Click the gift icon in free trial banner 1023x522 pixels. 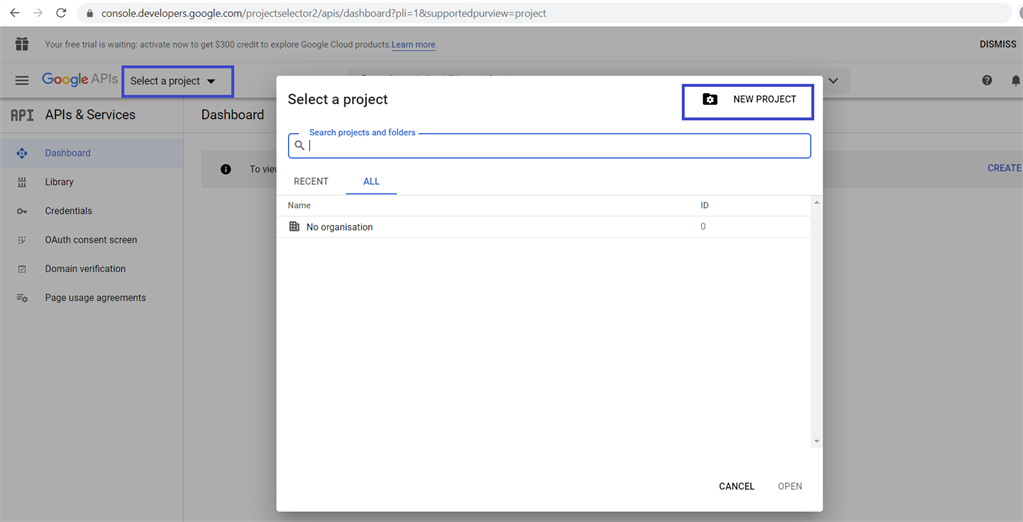[22, 44]
